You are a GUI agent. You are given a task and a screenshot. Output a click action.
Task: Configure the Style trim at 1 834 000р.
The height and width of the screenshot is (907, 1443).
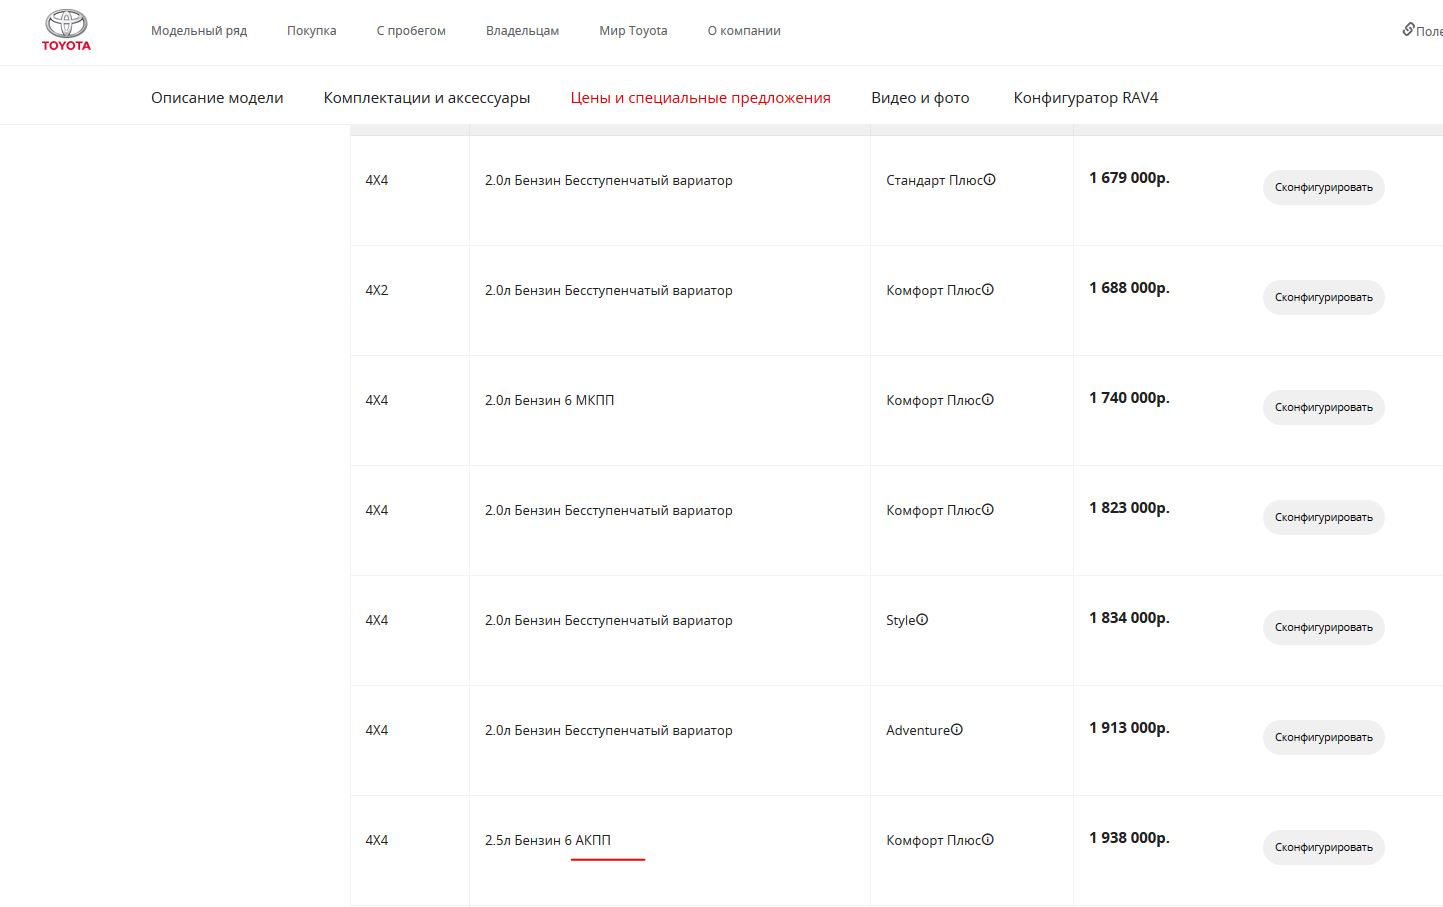pos(1323,627)
